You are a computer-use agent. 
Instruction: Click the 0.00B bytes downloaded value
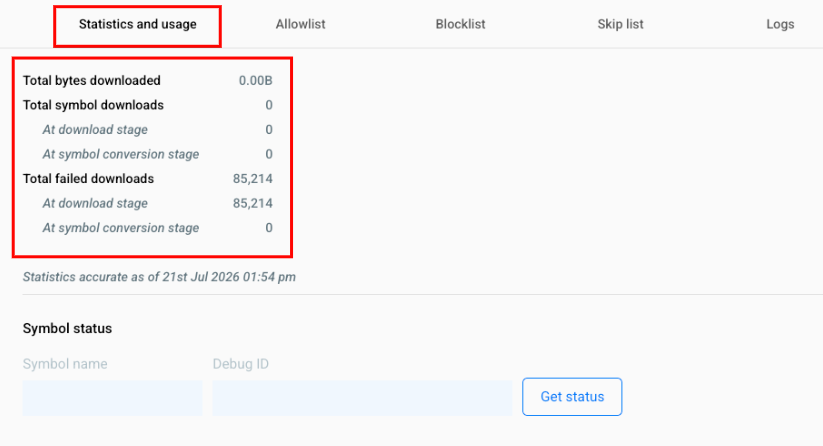point(256,80)
